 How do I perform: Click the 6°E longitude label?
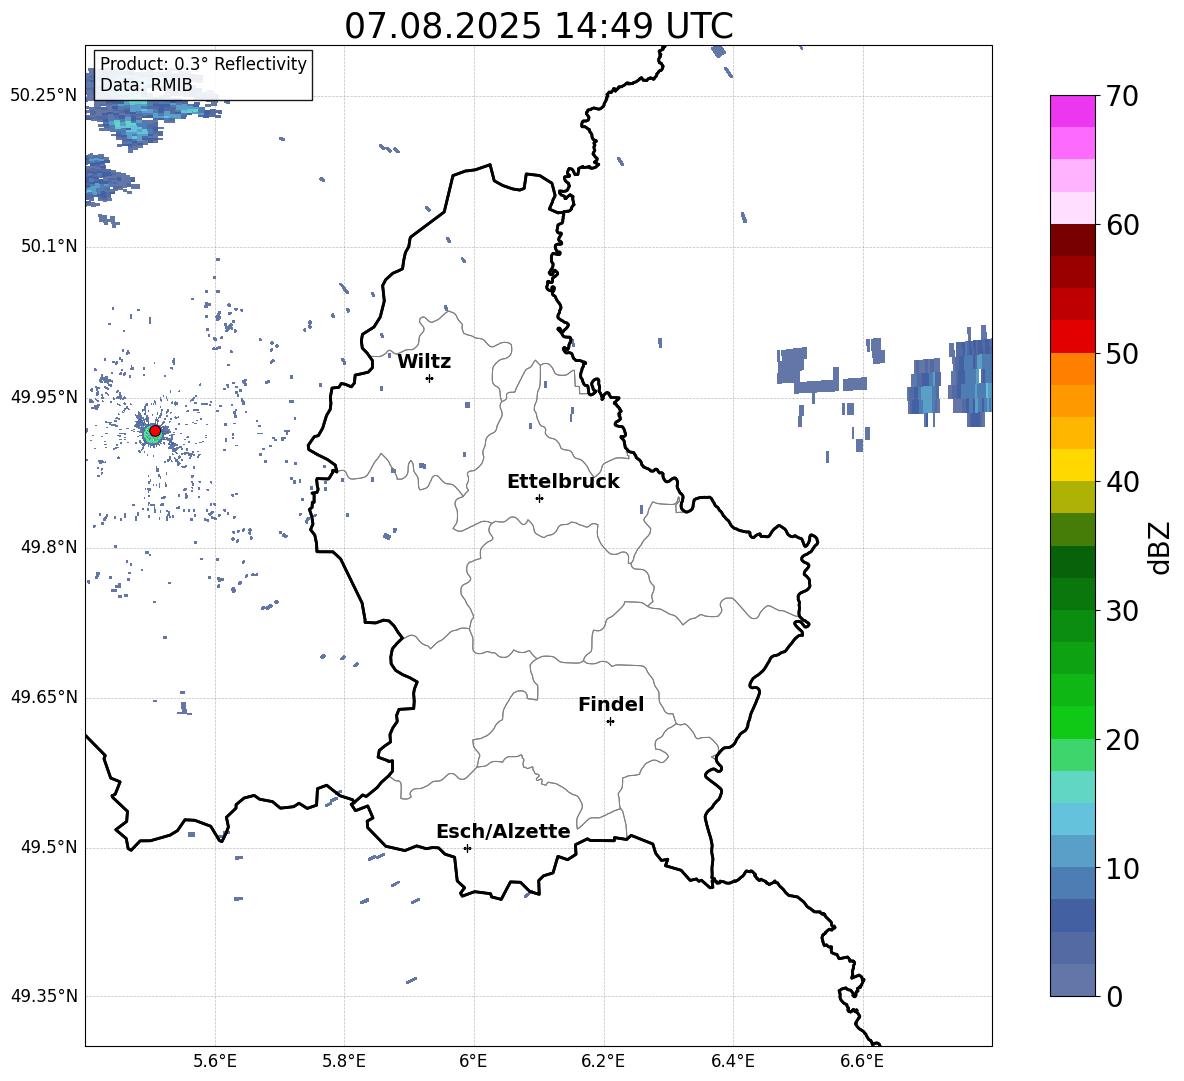[x=473, y=1061]
